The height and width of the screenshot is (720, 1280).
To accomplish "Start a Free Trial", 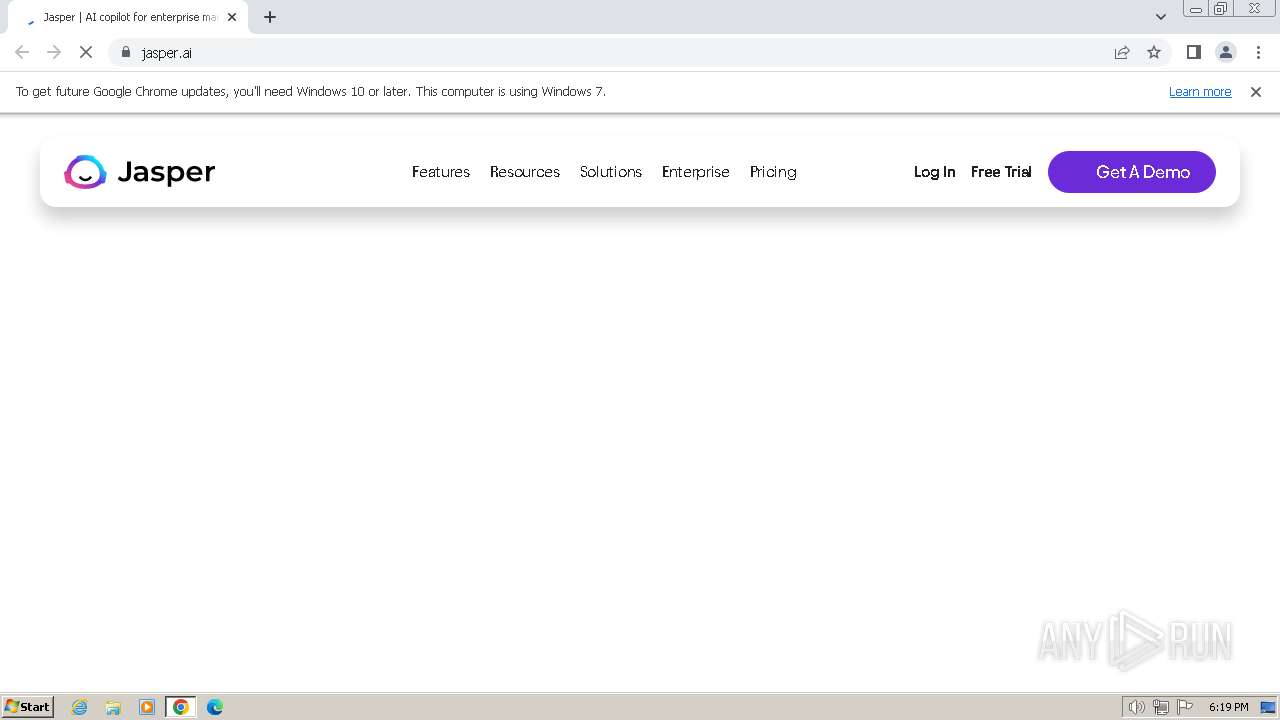I will click(x=1001, y=172).
